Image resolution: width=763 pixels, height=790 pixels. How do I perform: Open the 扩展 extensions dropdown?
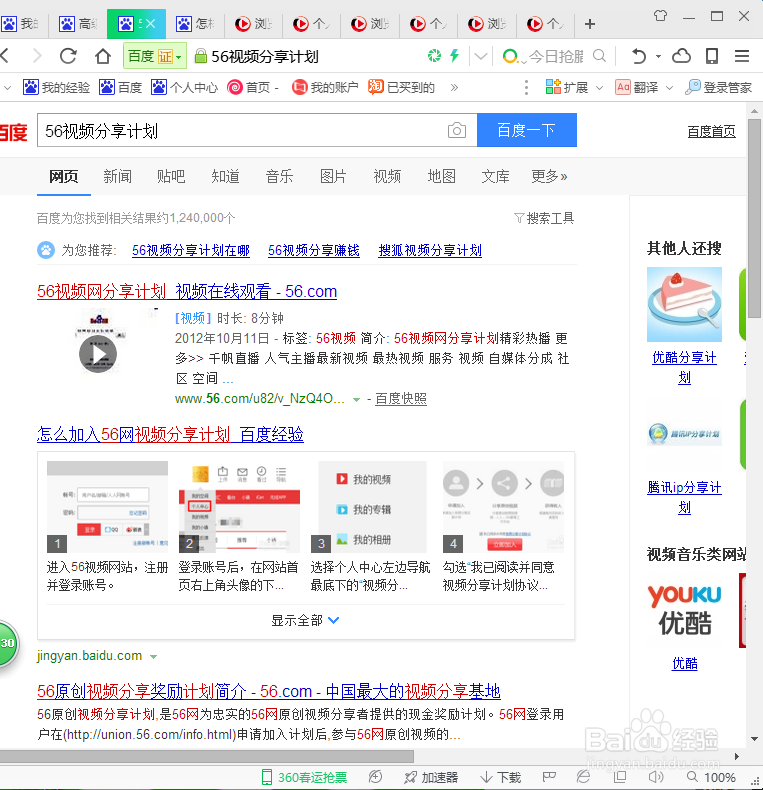[574, 88]
